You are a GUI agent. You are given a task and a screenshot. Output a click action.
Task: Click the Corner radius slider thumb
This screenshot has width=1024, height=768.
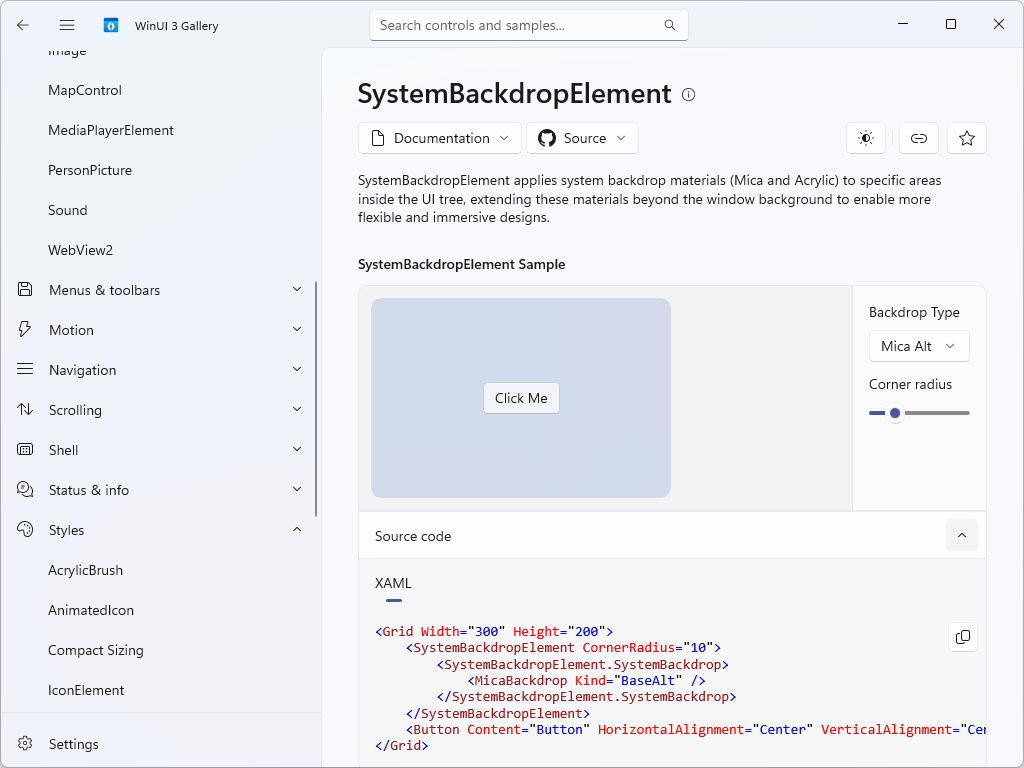pyautogui.click(x=895, y=413)
